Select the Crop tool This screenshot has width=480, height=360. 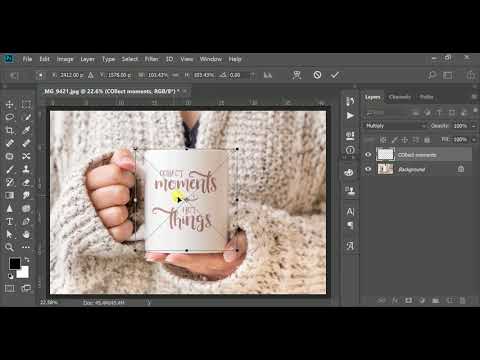coord(10,130)
